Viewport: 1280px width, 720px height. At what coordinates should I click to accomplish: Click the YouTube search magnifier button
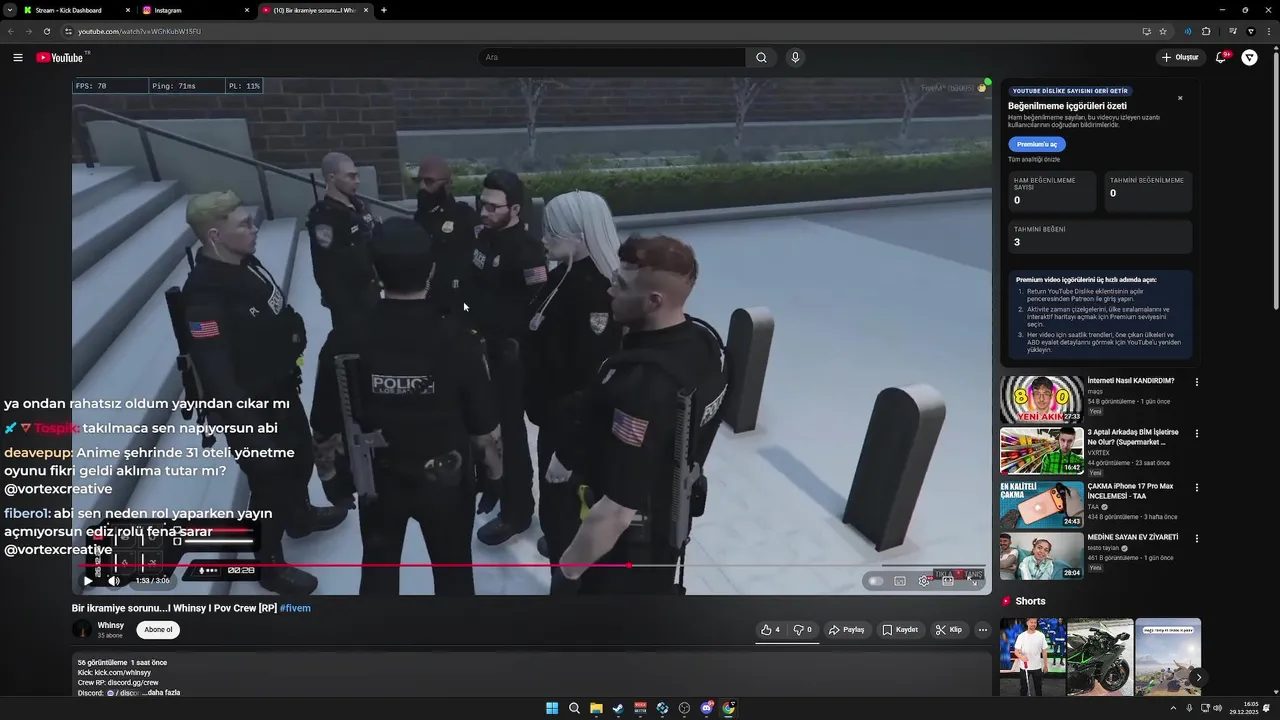click(x=761, y=57)
